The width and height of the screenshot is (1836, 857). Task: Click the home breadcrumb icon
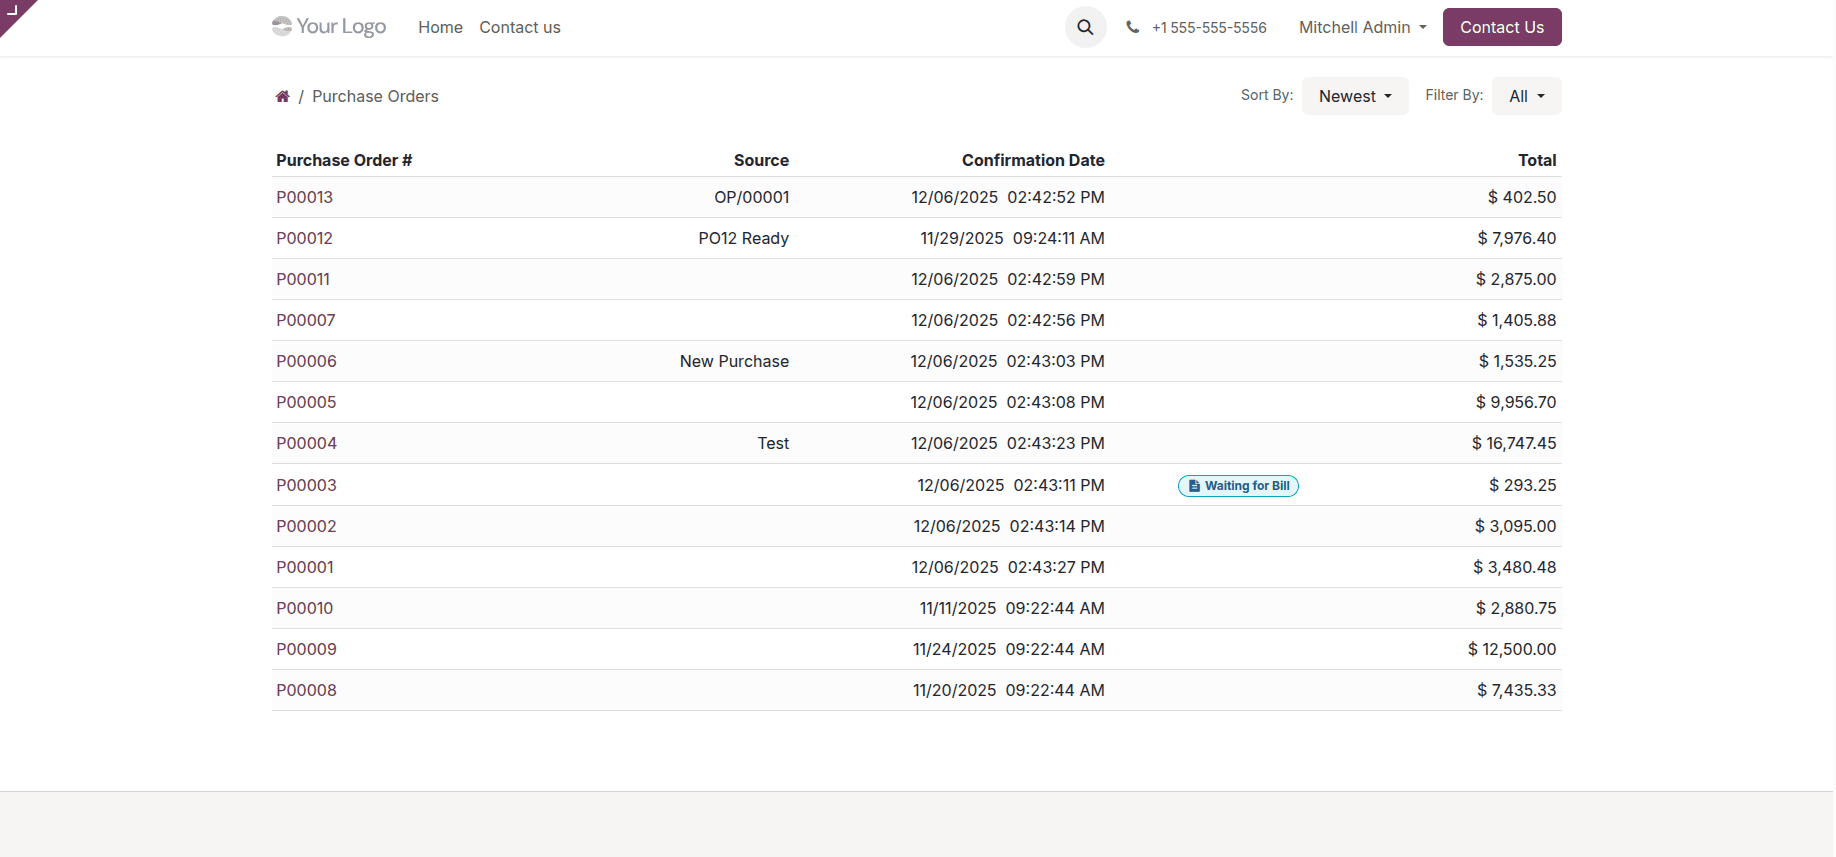pyautogui.click(x=283, y=96)
